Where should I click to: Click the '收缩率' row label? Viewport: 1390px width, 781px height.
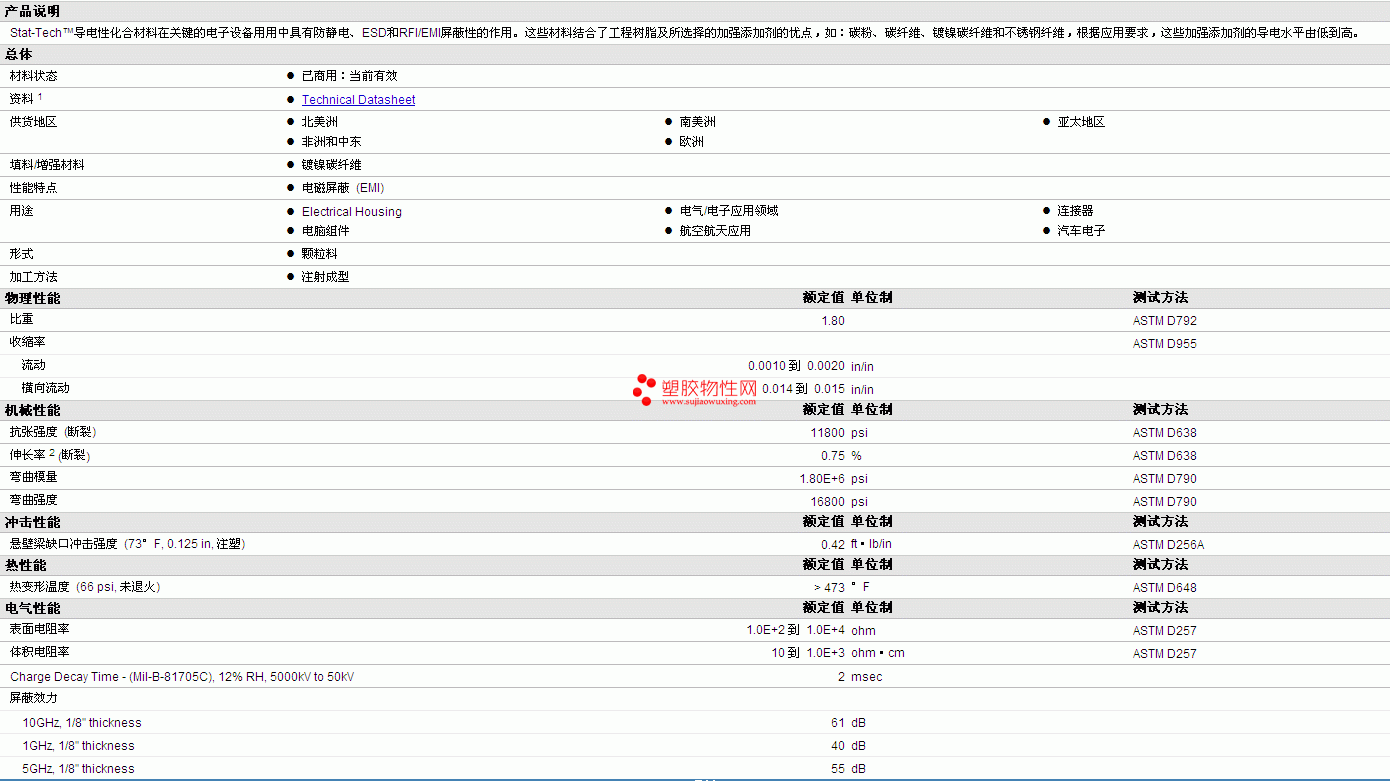[27, 342]
